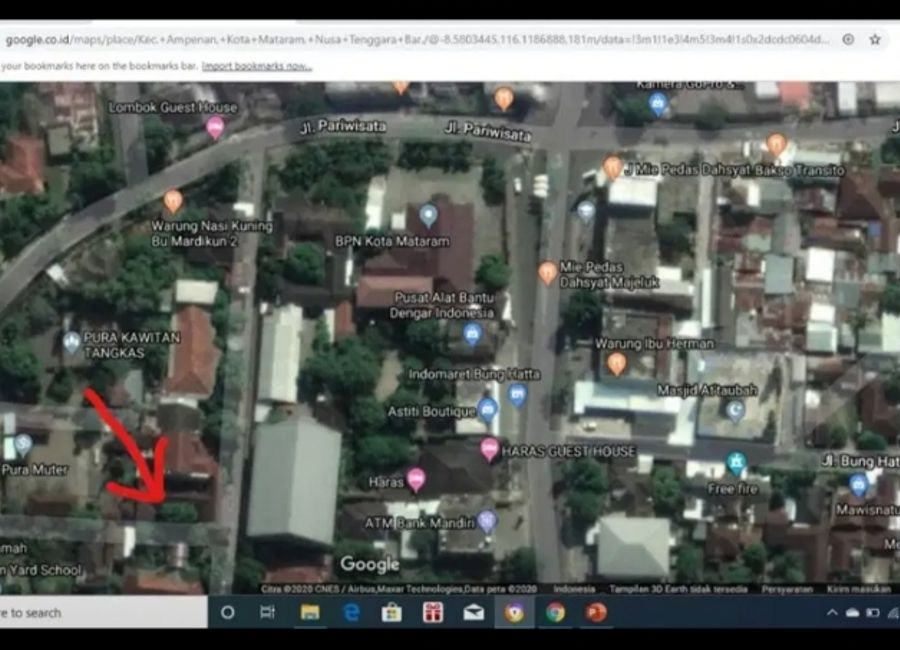Click the 'Warung Ibu Herman' label text
The width and height of the screenshot is (900, 650).
tap(654, 343)
